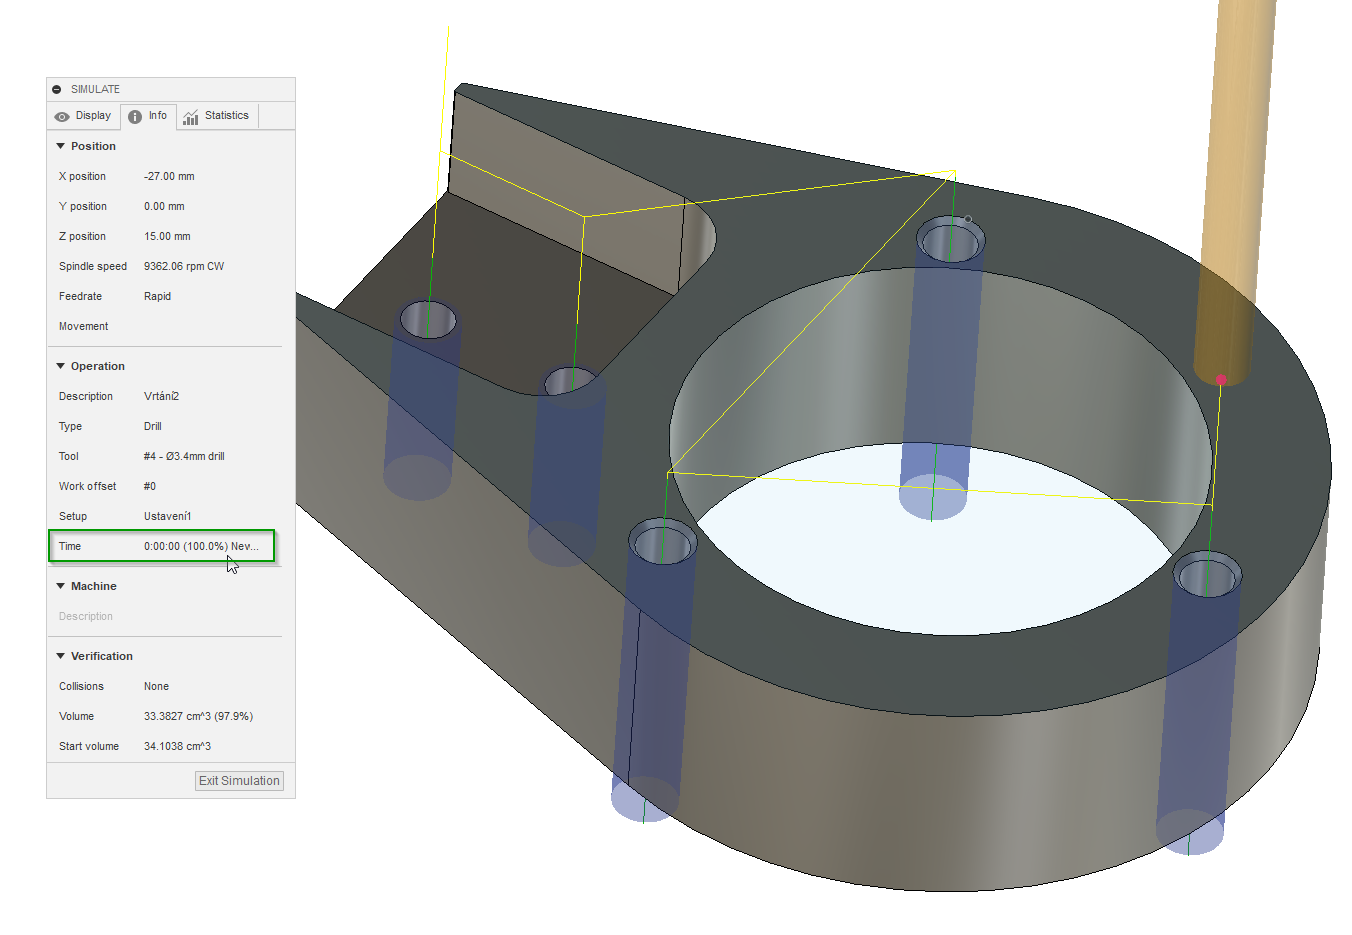Select the Y position value 0.00 mm
1352x935 pixels.
click(x=164, y=206)
